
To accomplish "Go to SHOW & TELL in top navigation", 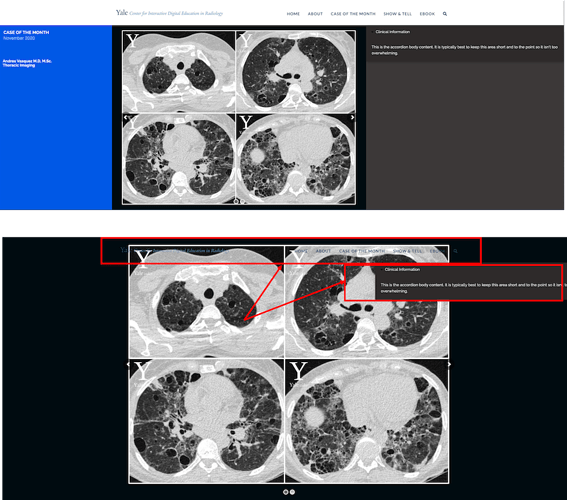I will [x=397, y=14].
